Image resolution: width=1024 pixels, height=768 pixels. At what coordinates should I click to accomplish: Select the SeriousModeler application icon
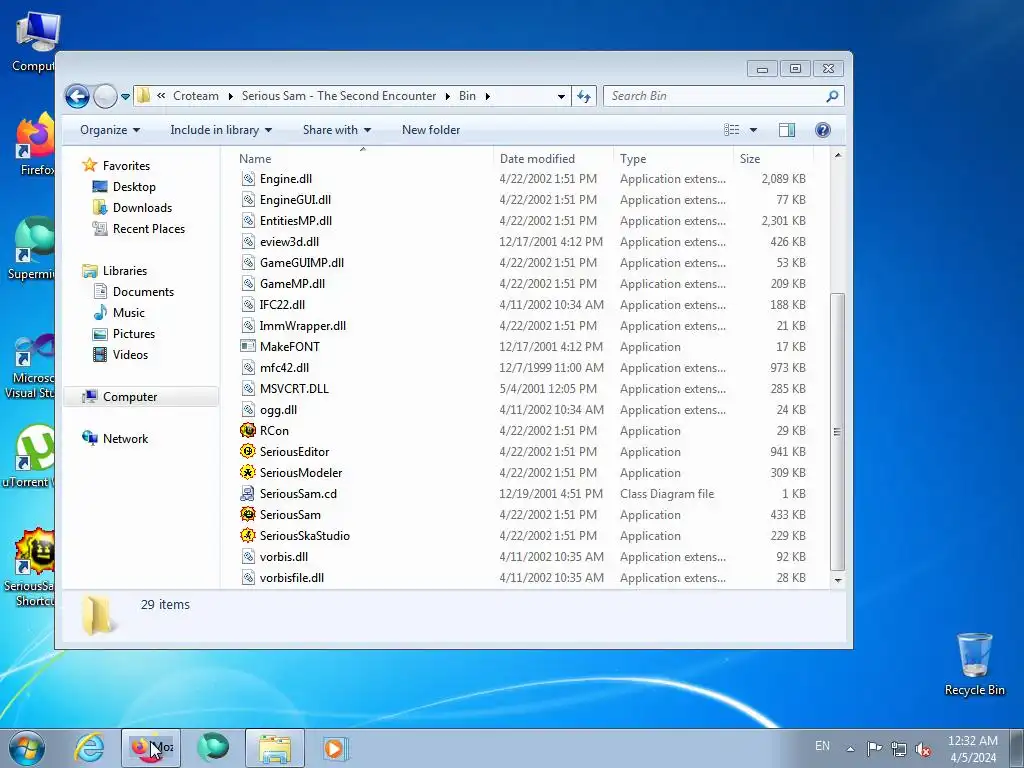[x=248, y=472]
